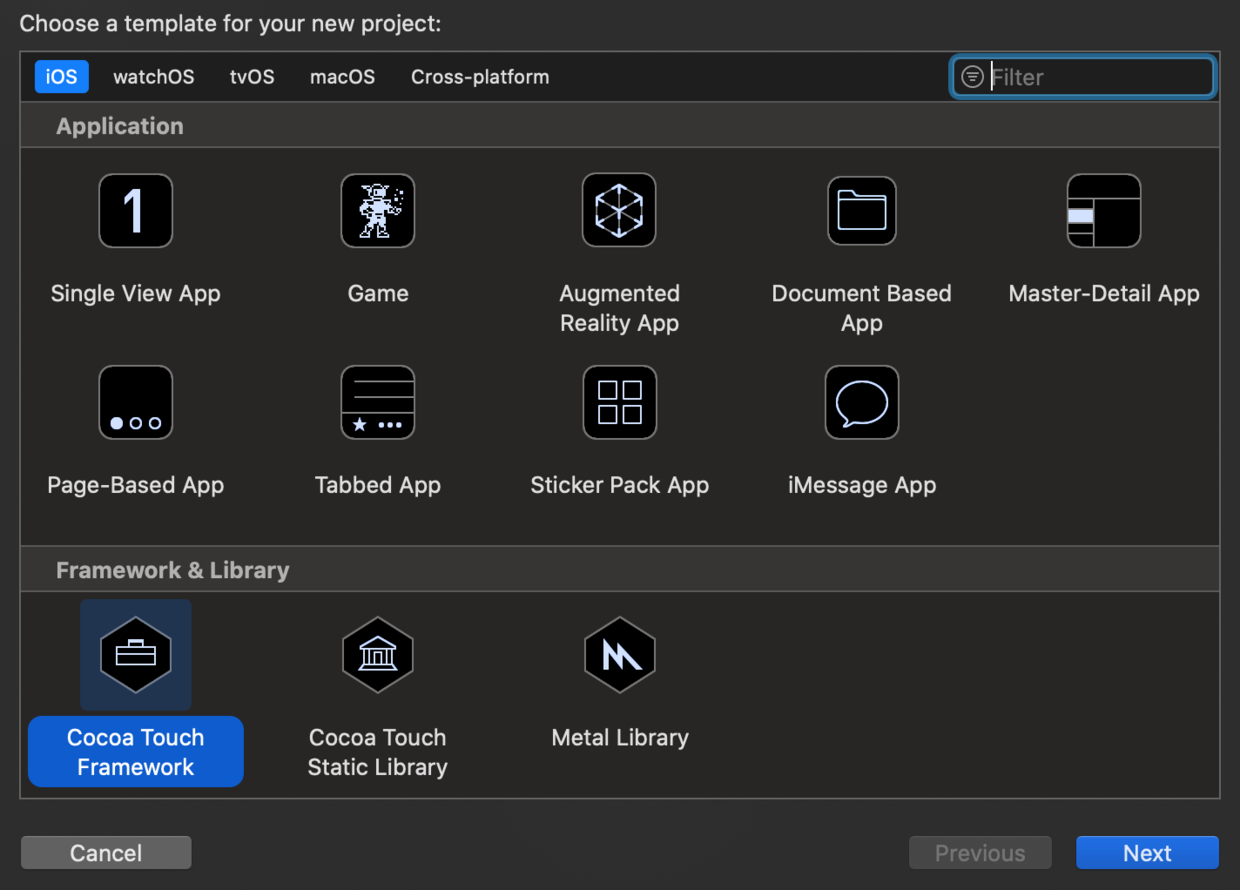The image size is (1240, 890).
Task: Pick the Tabbed App template icon
Action: point(378,402)
